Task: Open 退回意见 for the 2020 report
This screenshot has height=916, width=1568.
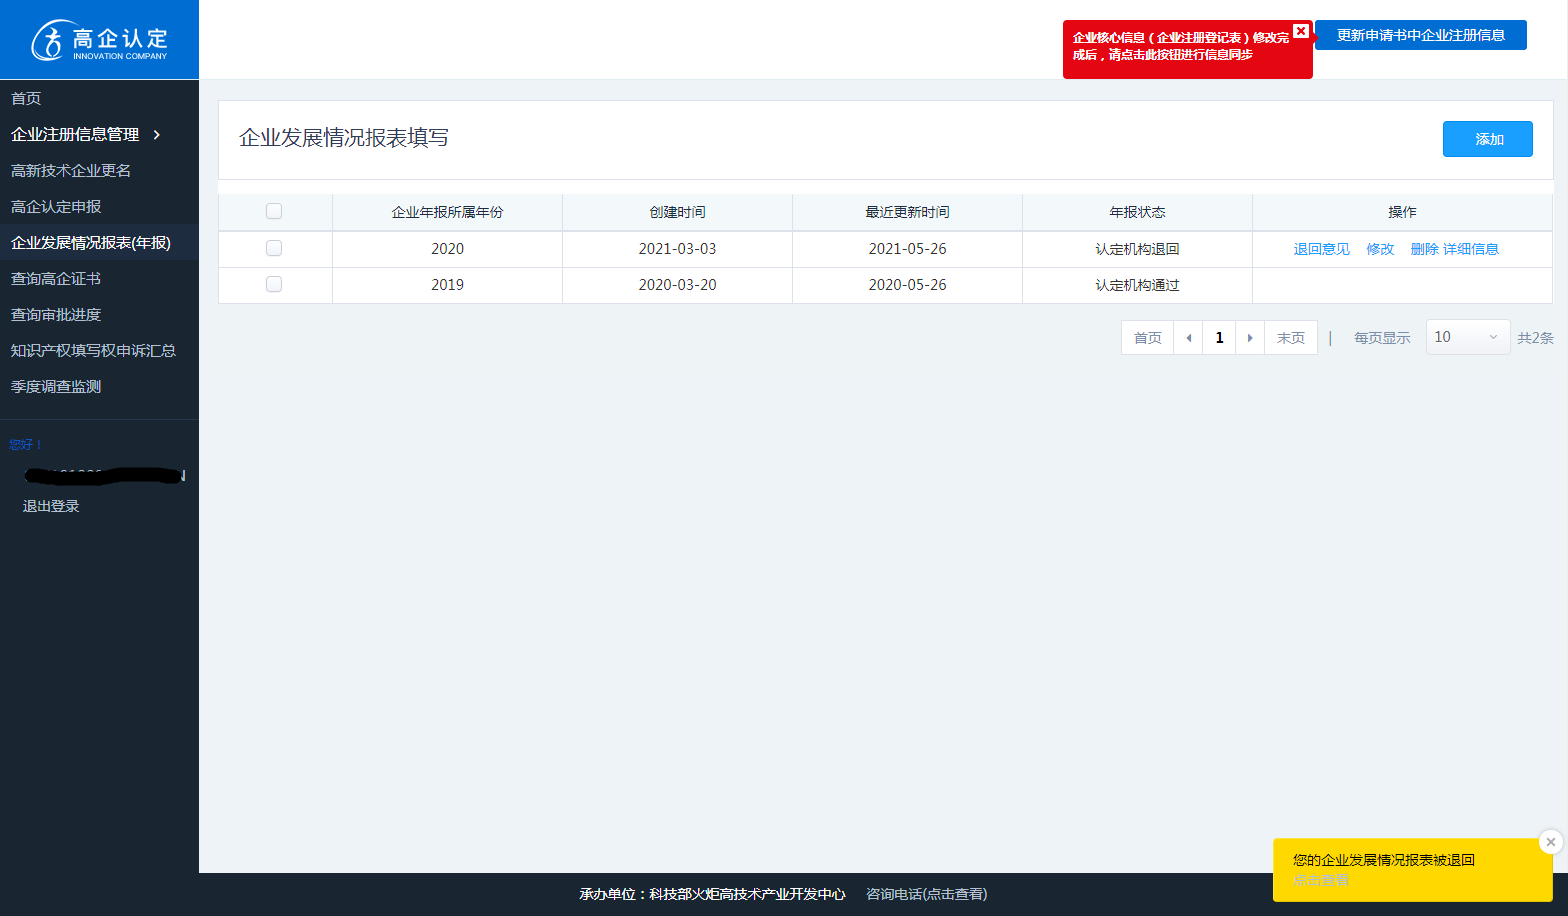Action: coord(1321,249)
